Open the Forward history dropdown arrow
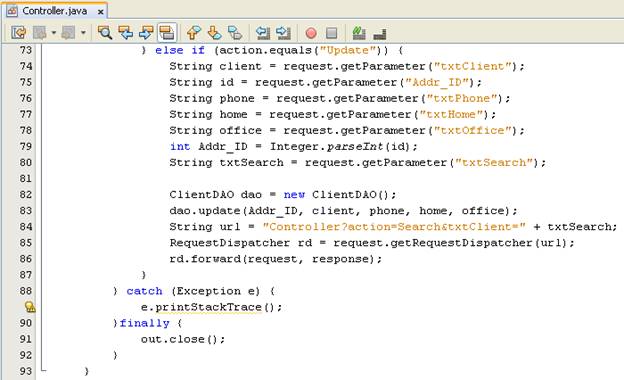Screen dimensions: 624x380 tap(83, 33)
